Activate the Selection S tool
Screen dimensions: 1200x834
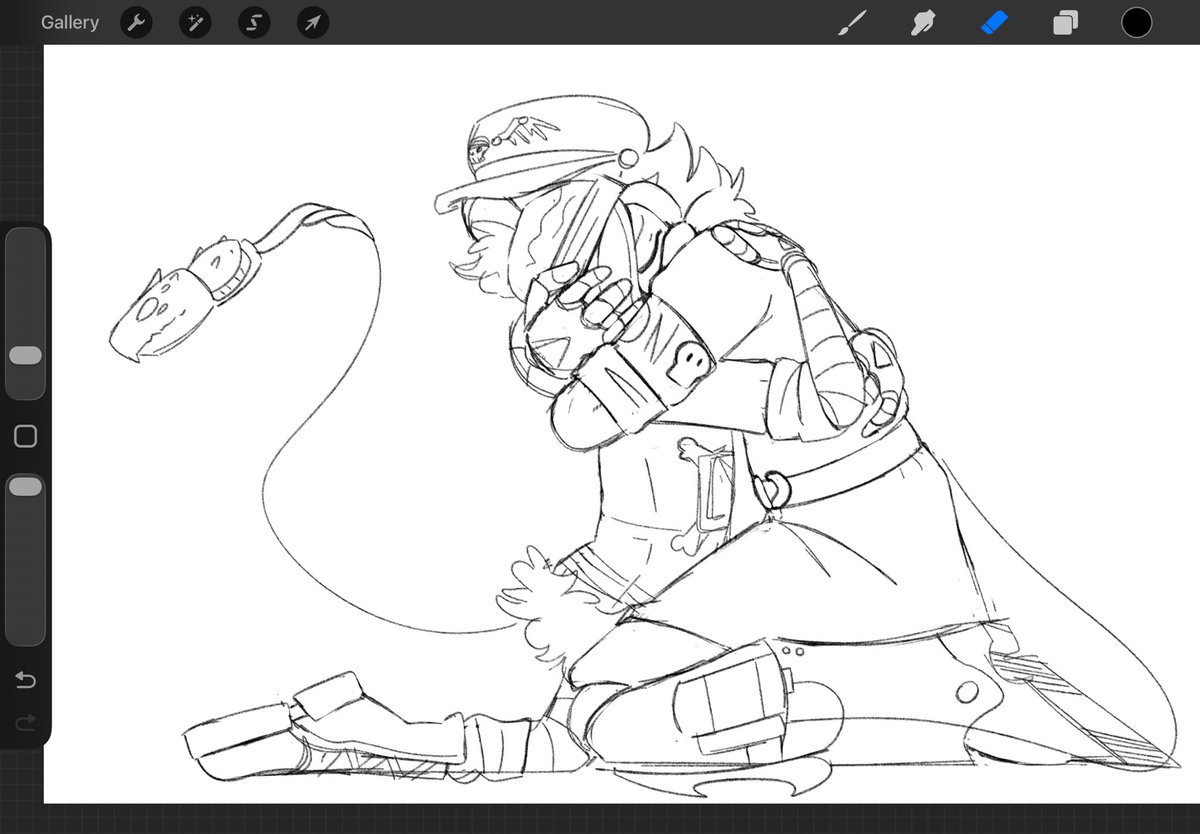point(254,22)
